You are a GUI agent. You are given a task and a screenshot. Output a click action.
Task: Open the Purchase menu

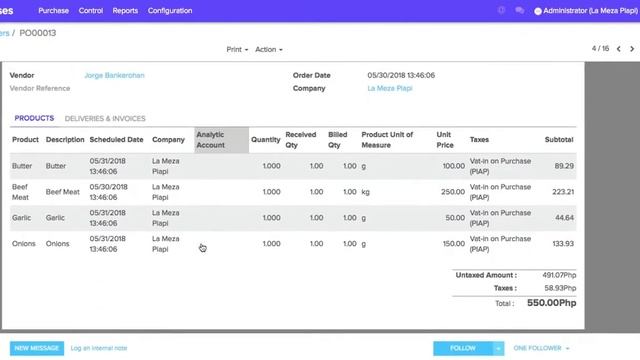point(53,11)
